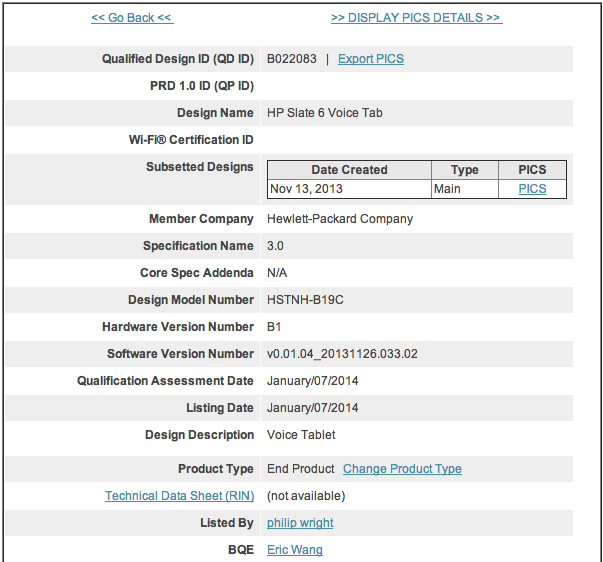The width and height of the screenshot is (603, 562).
Task: Click the 'Product Type' label
Action: [x=215, y=469]
